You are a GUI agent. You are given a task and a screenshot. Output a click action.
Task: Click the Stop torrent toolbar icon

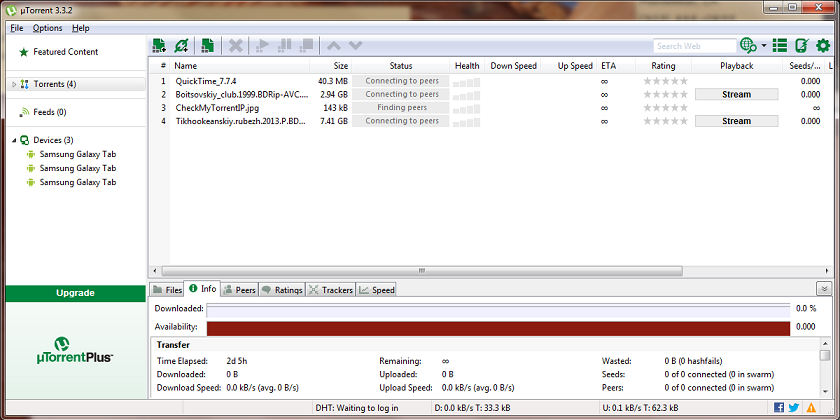tap(306, 46)
